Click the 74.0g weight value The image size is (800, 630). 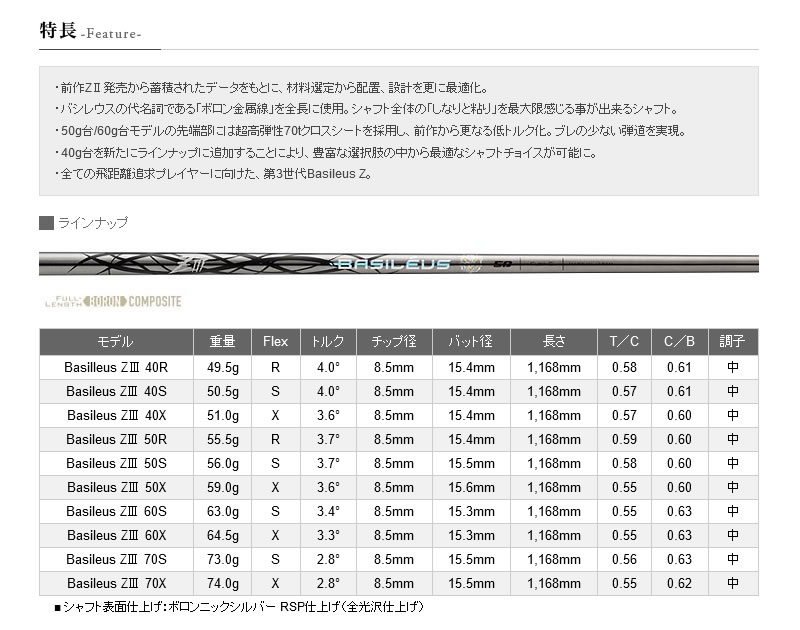coord(223,584)
